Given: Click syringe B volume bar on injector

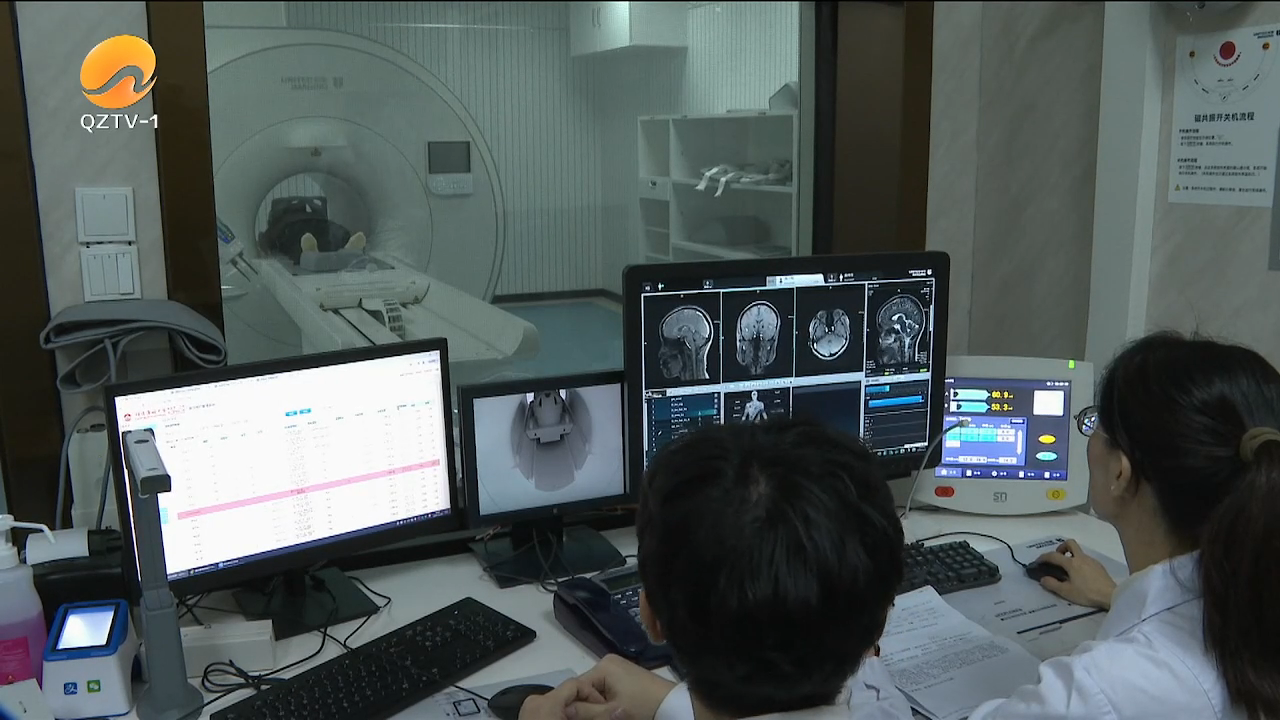Looking at the screenshot, I should coord(971,408).
